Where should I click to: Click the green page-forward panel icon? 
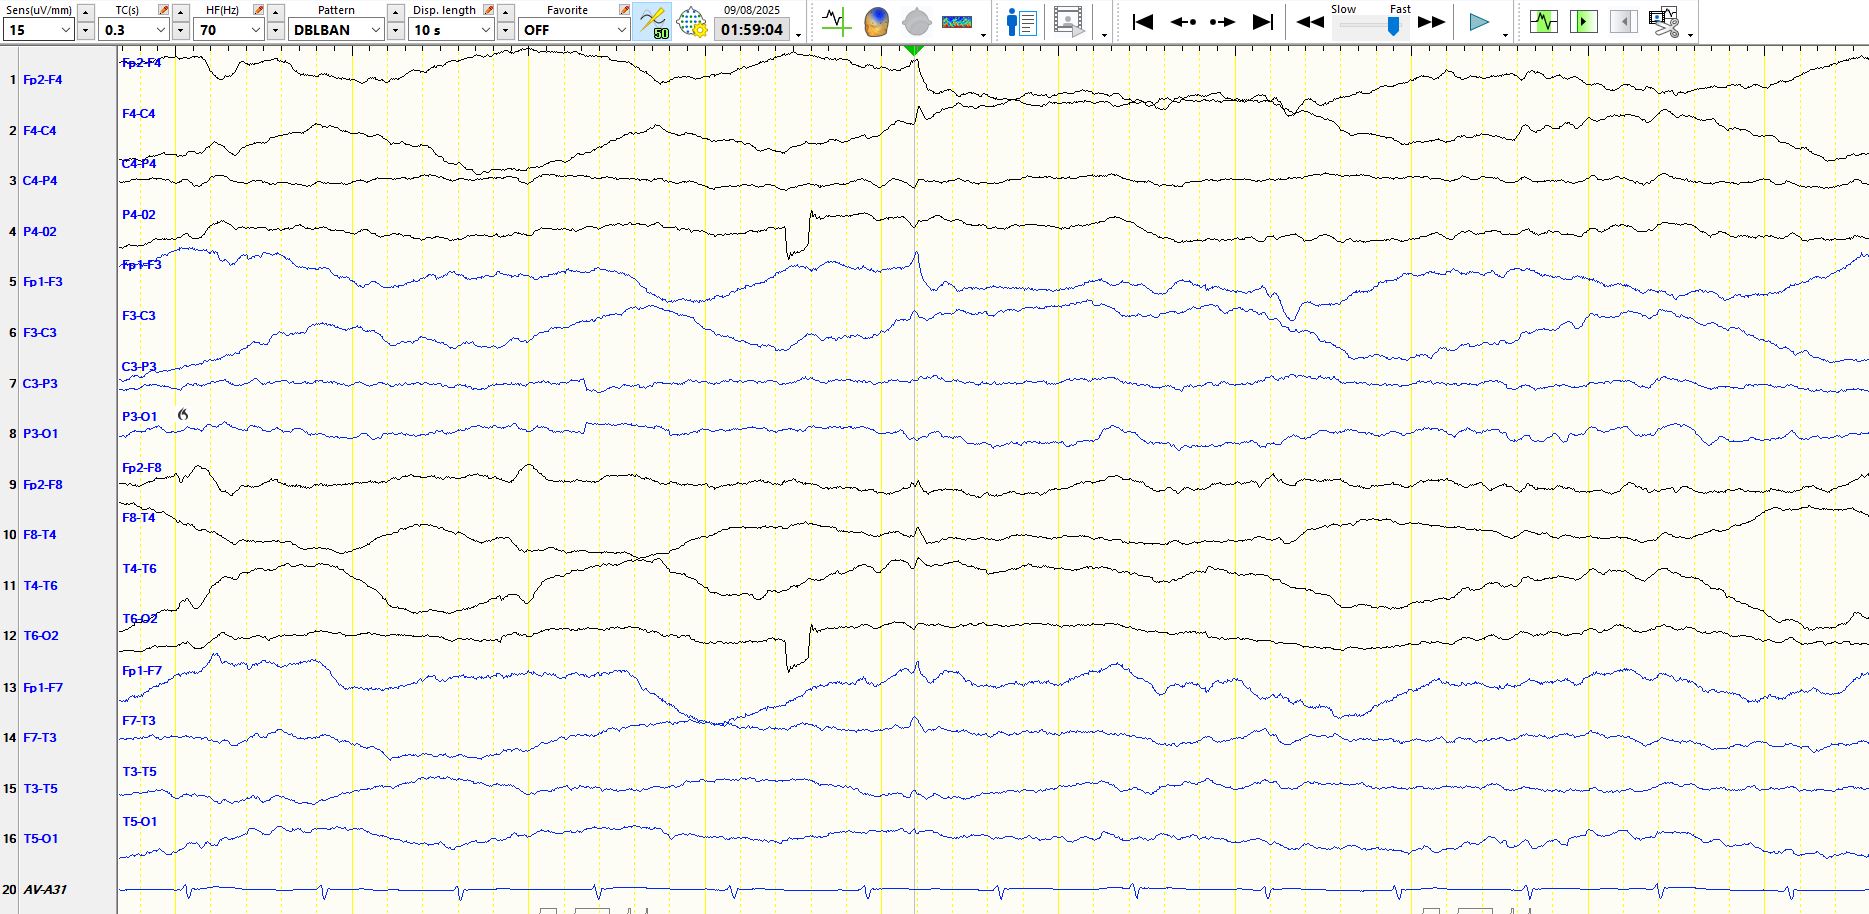1583,21
